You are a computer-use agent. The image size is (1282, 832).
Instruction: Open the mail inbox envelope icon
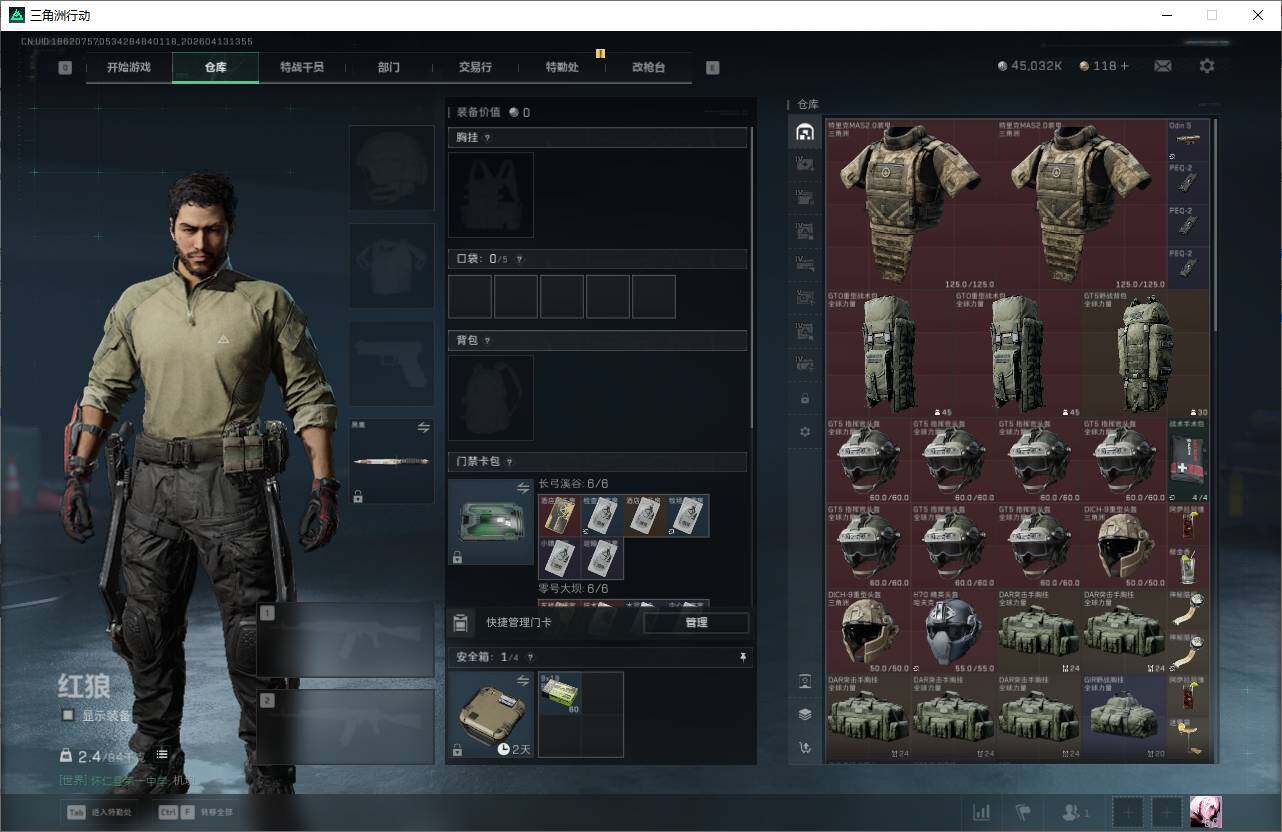pyautogui.click(x=1163, y=66)
